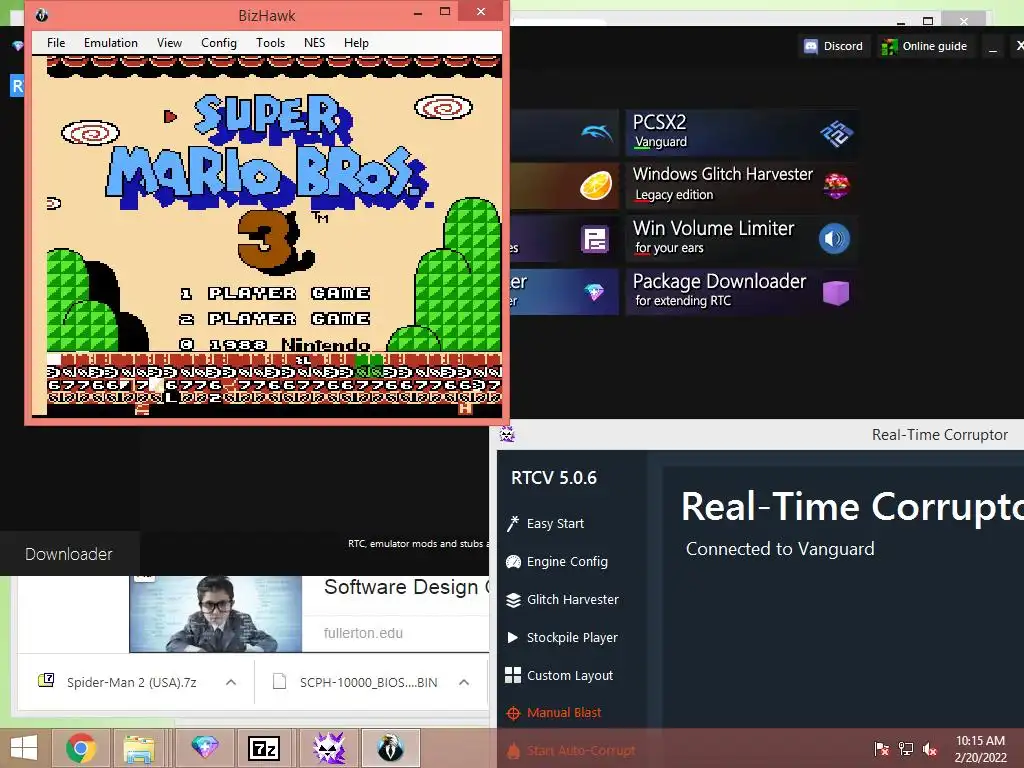This screenshot has height=768, width=1024.
Task: Open the NES menu in BizHawk
Action: click(x=314, y=43)
